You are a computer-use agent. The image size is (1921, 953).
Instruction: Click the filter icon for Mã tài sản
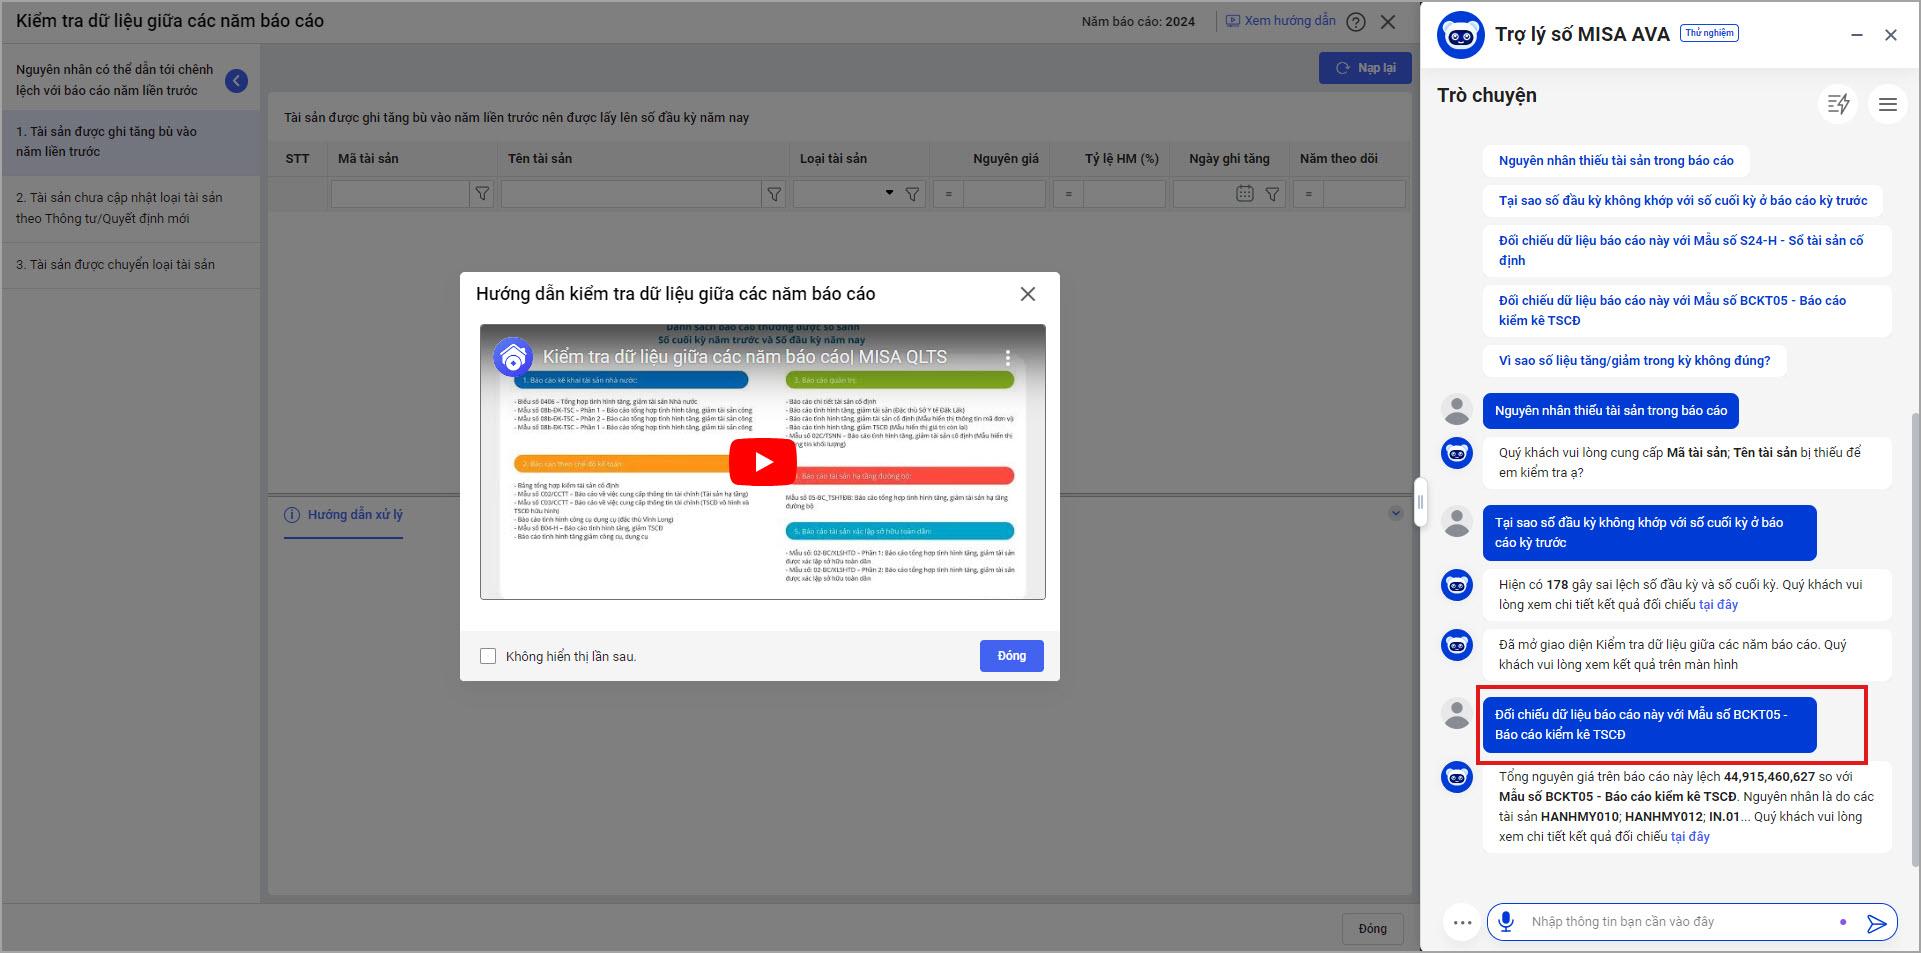pos(482,194)
